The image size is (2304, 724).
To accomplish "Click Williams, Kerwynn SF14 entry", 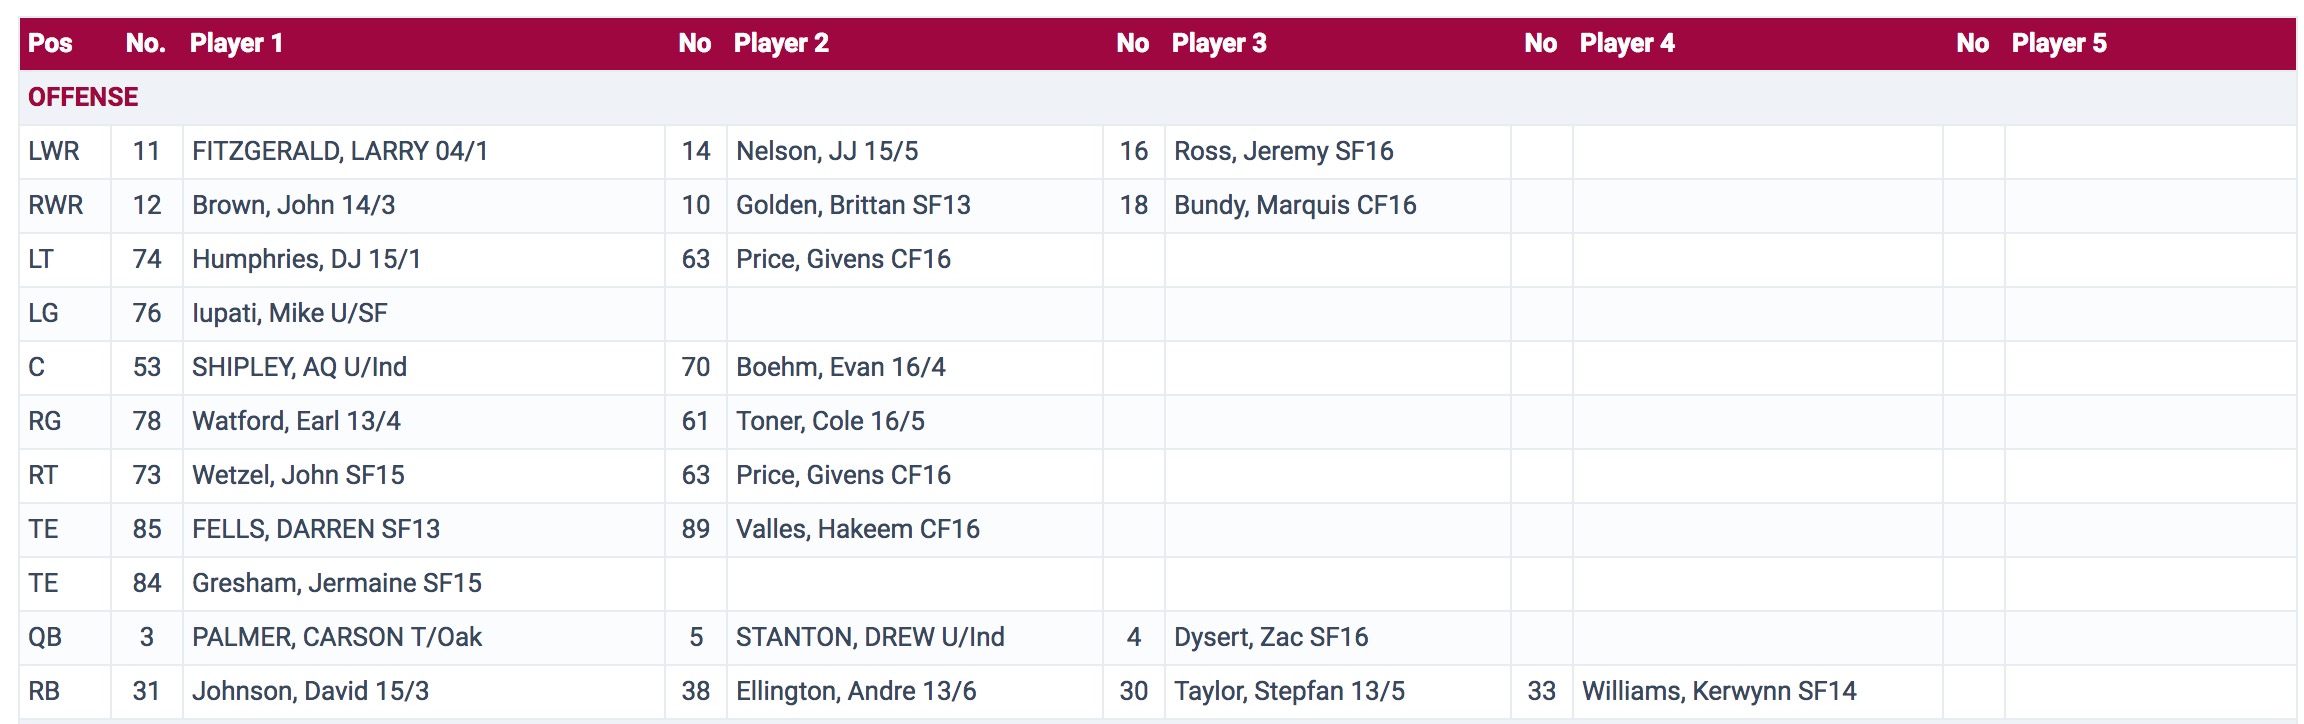I will (x=1718, y=691).
